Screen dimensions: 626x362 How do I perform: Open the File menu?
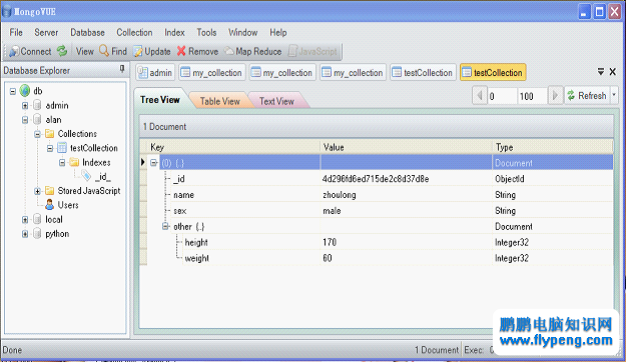(x=16, y=32)
